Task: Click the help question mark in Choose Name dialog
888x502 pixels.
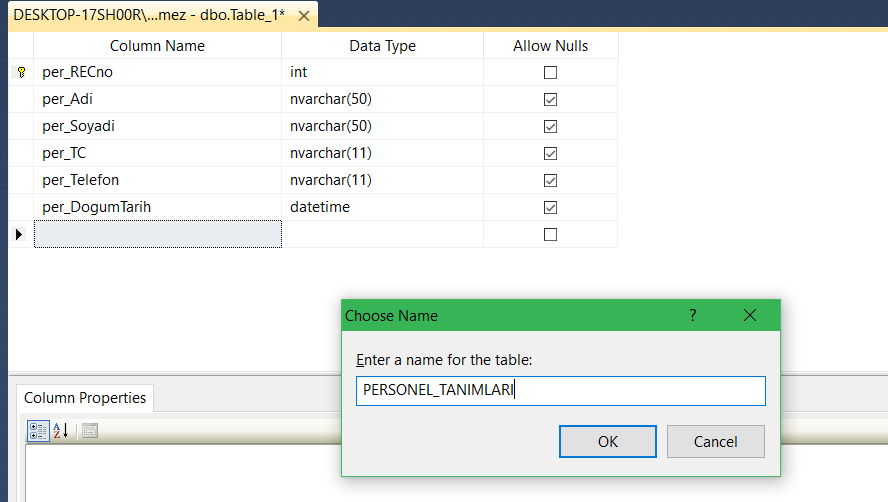Action: [692, 316]
